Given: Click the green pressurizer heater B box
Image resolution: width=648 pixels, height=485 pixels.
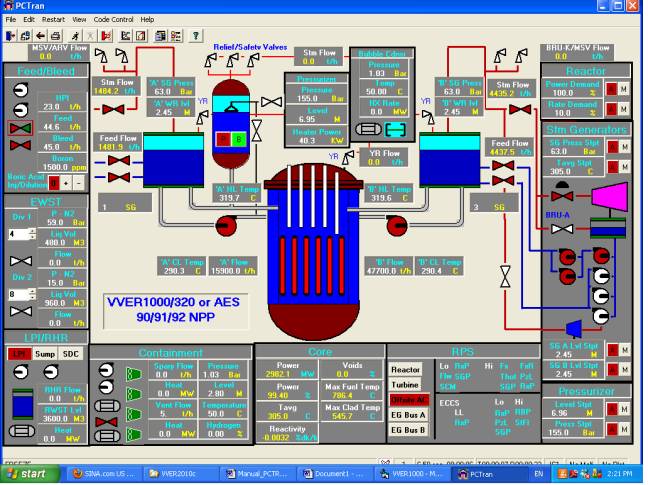Looking at the screenshot, I should pyautogui.click(x=238, y=139).
